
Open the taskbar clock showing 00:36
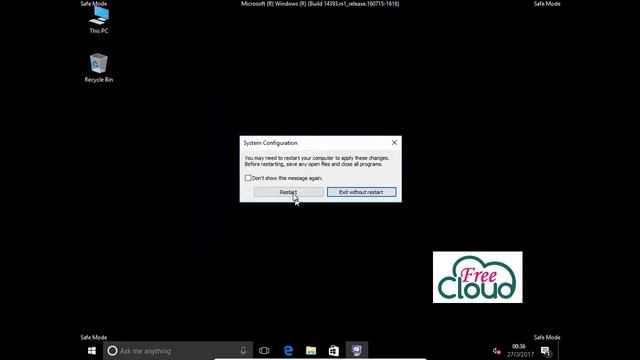click(x=520, y=351)
